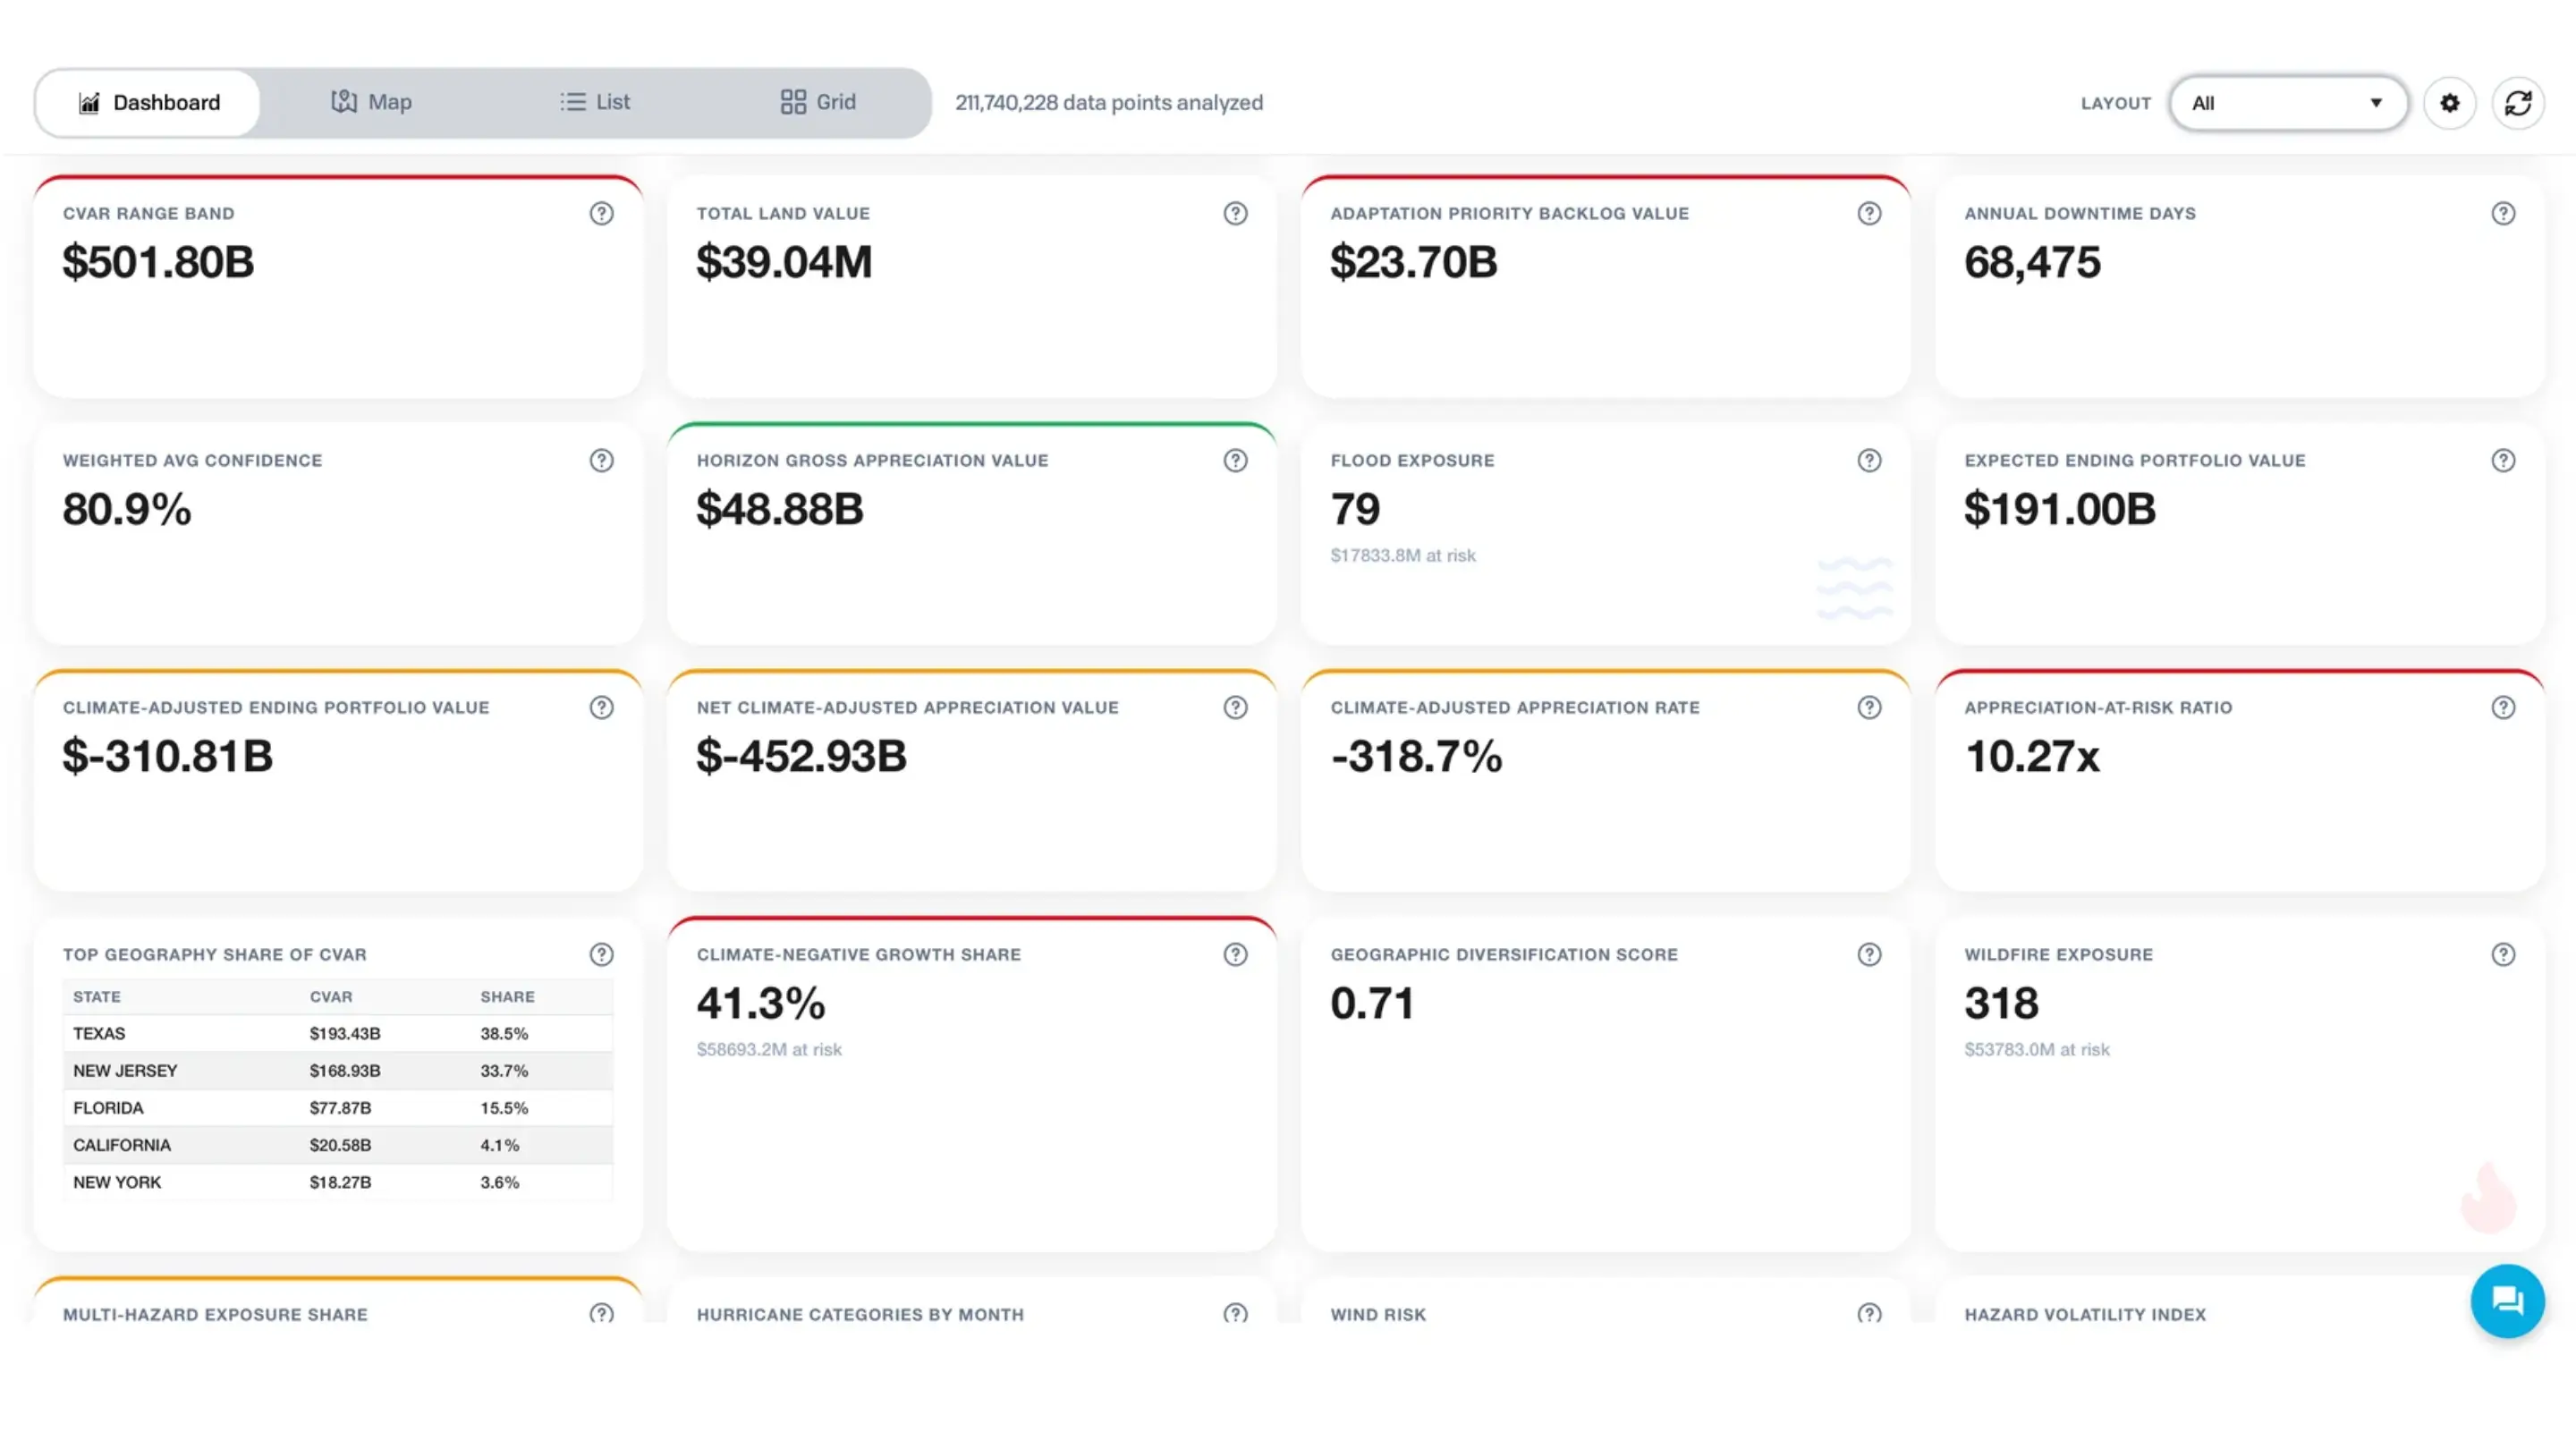2576x1449 pixels.
Task: Show help for Weighted Avg Confidence
Action: (601, 460)
